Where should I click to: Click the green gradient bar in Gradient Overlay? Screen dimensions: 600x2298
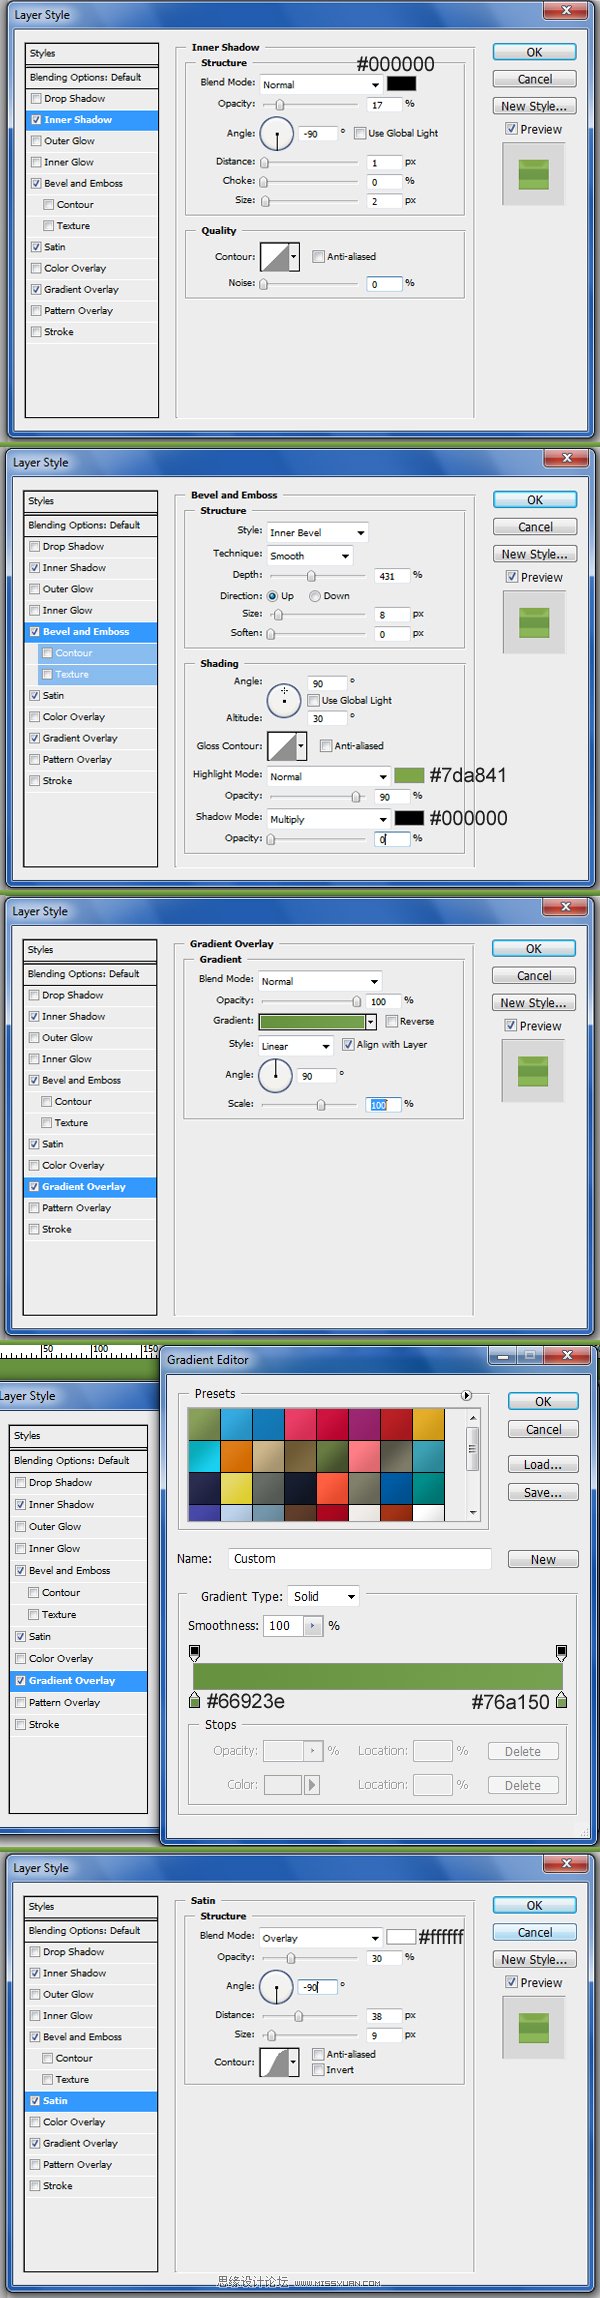coord(311,1021)
